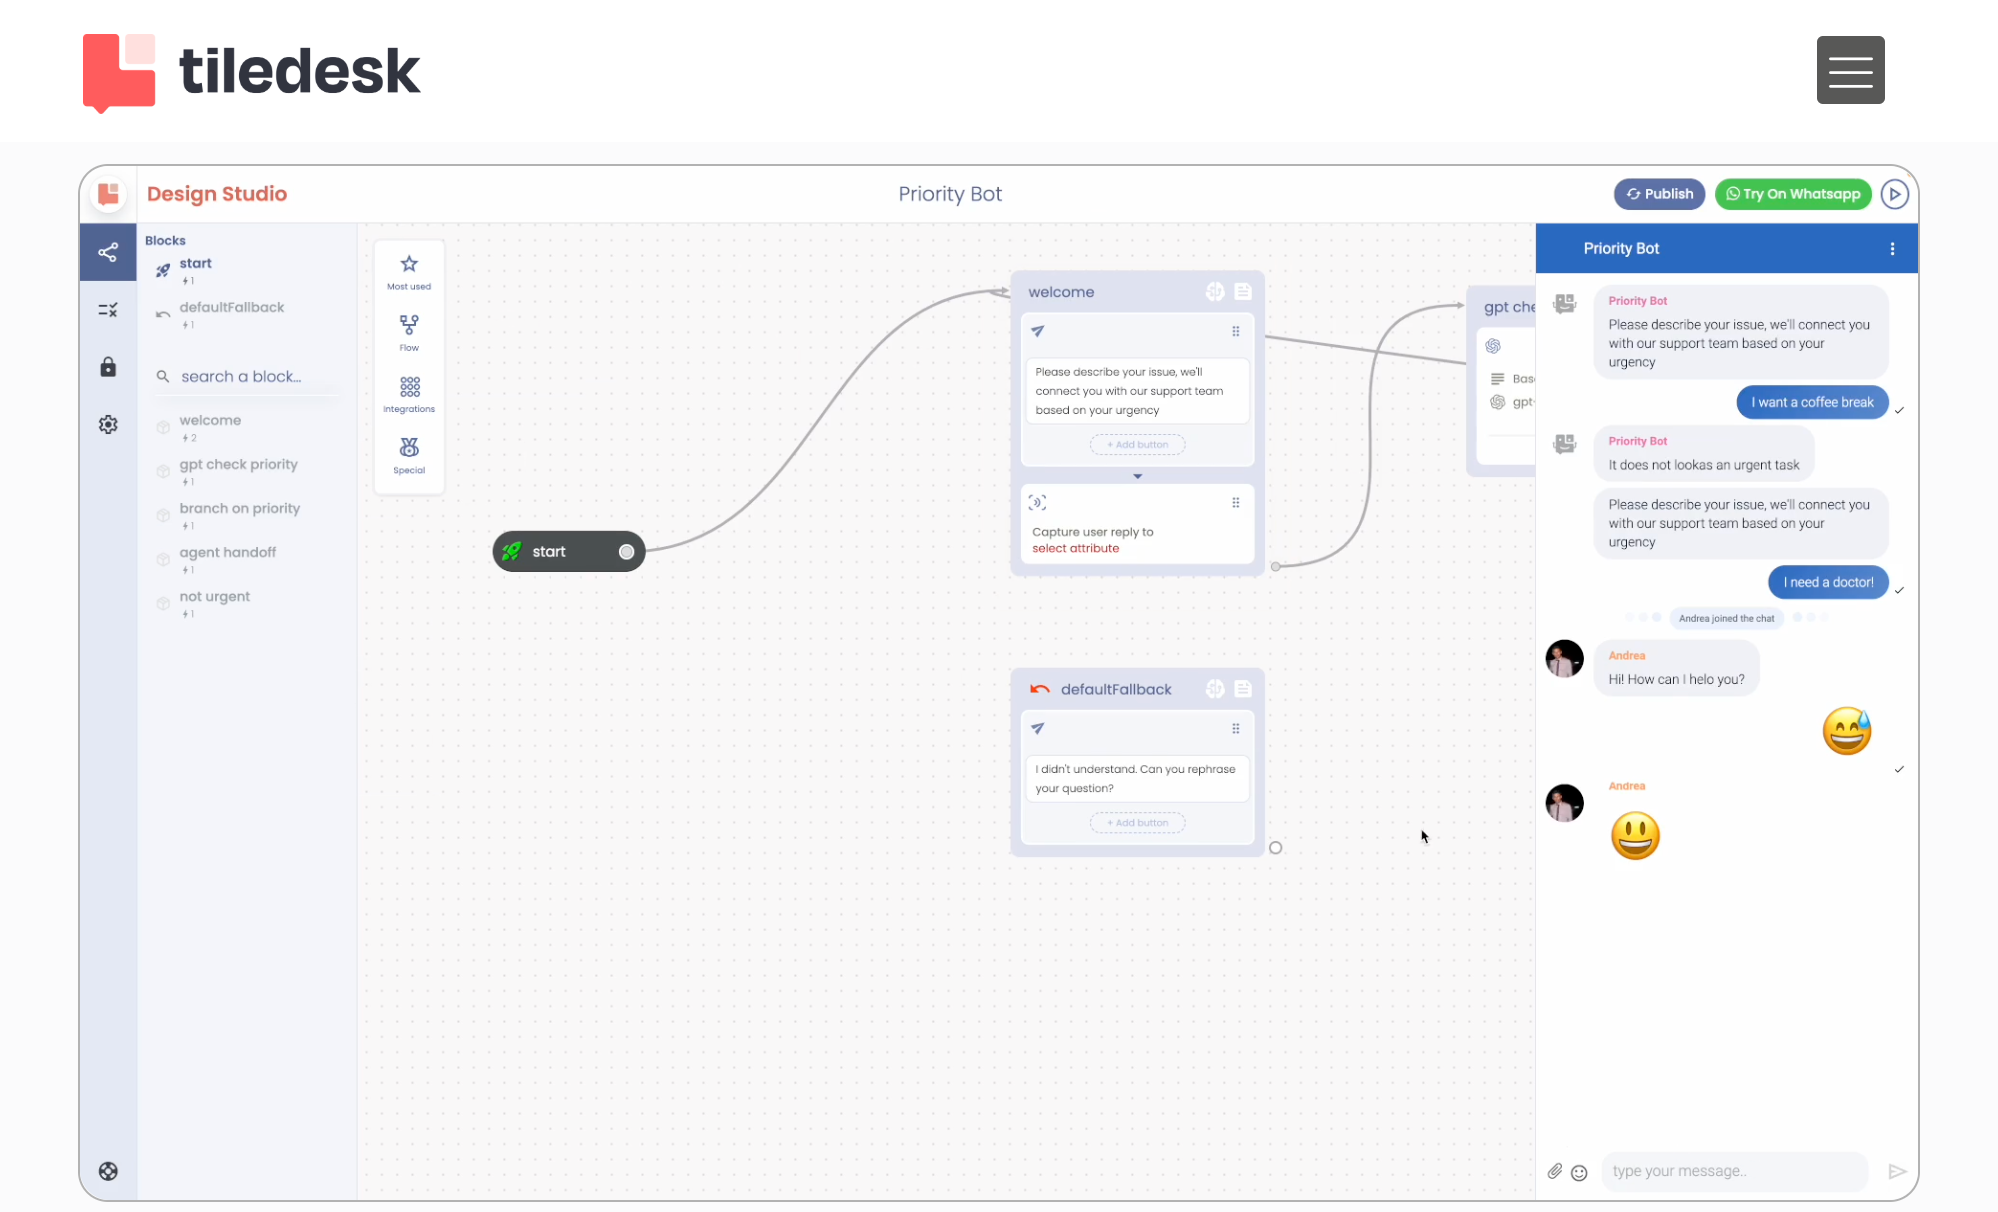
Task: Click the tiledesk logo
Action: click(251, 72)
